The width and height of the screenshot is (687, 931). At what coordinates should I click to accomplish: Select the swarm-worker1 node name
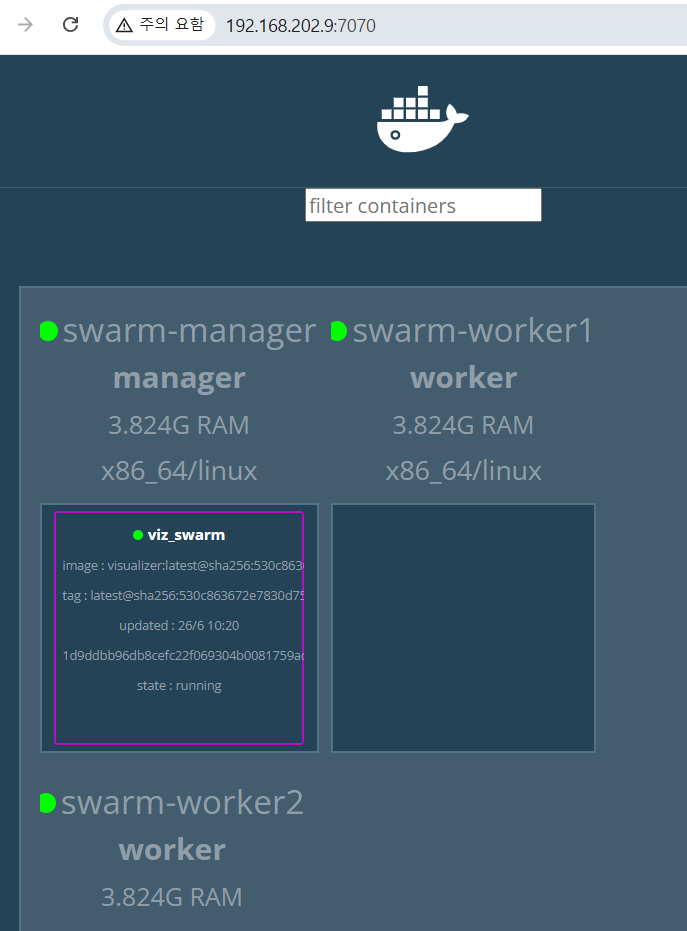(x=473, y=331)
